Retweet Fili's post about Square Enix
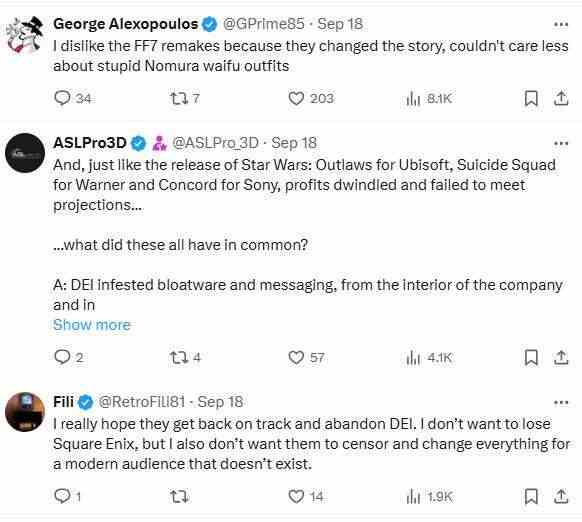Viewport: 582px width, 522px height. pos(179,496)
